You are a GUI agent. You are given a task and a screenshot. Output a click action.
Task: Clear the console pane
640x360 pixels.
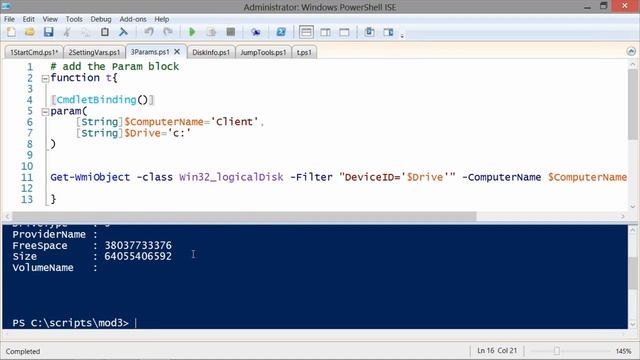tap(123, 32)
